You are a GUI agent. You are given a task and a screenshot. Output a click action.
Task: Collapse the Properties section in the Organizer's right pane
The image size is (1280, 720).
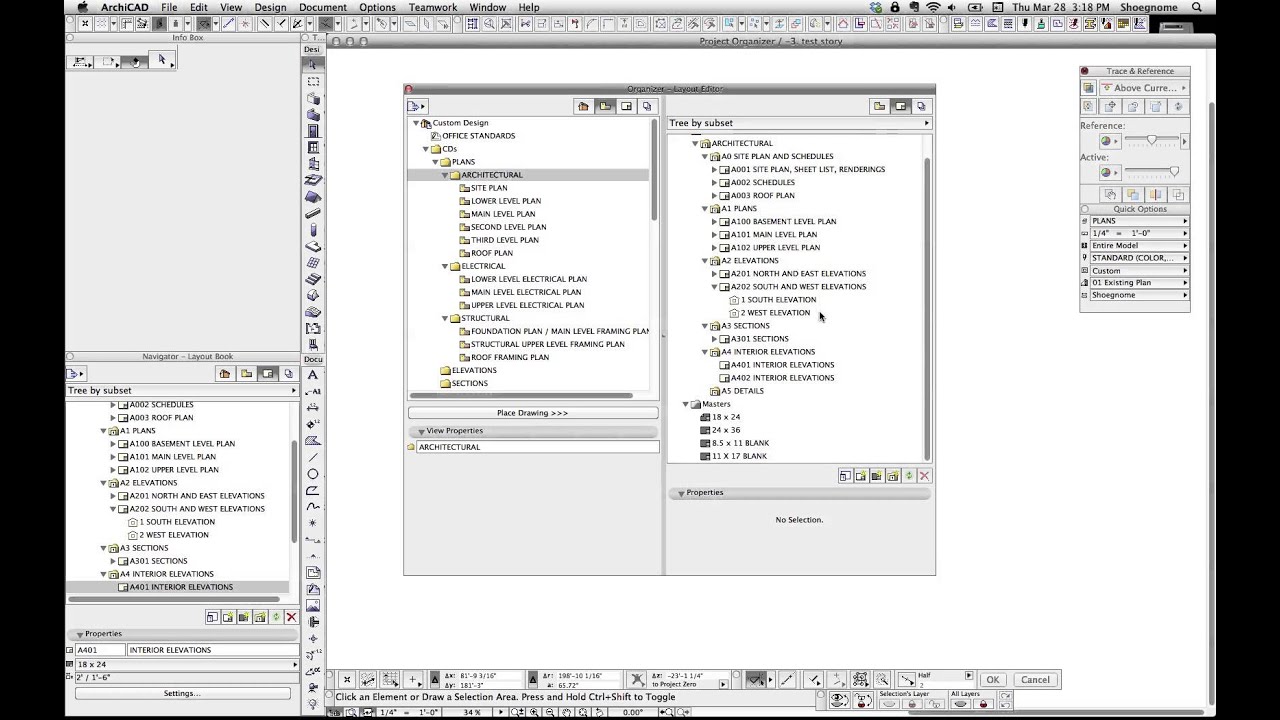(x=681, y=493)
